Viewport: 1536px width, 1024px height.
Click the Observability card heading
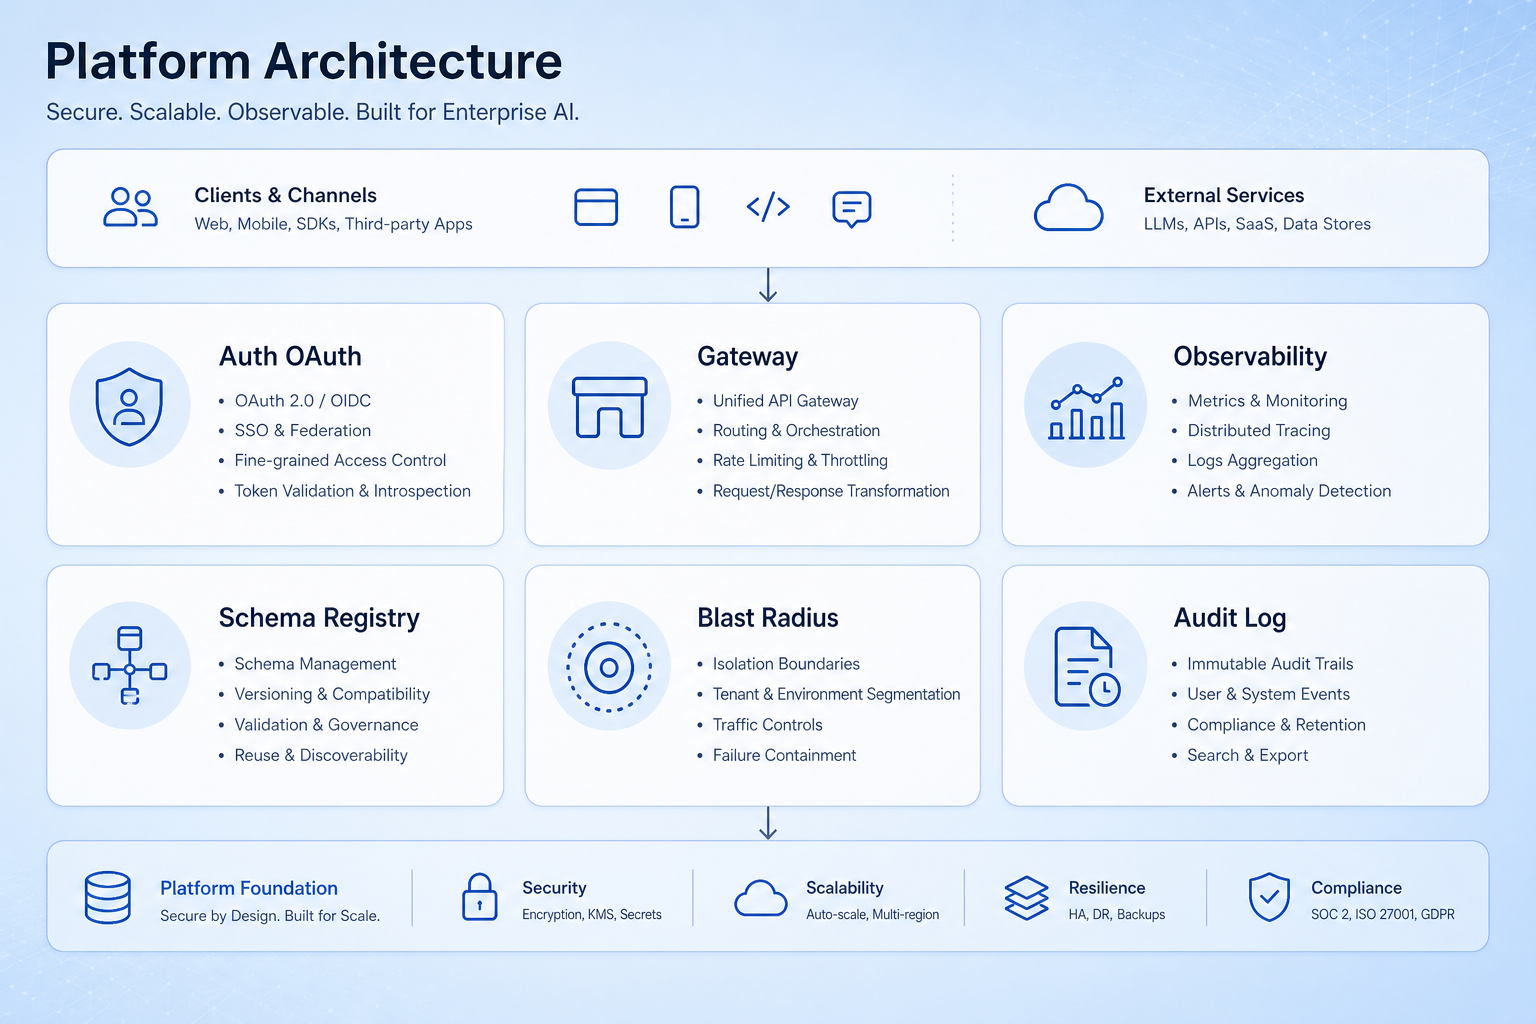pos(1250,357)
